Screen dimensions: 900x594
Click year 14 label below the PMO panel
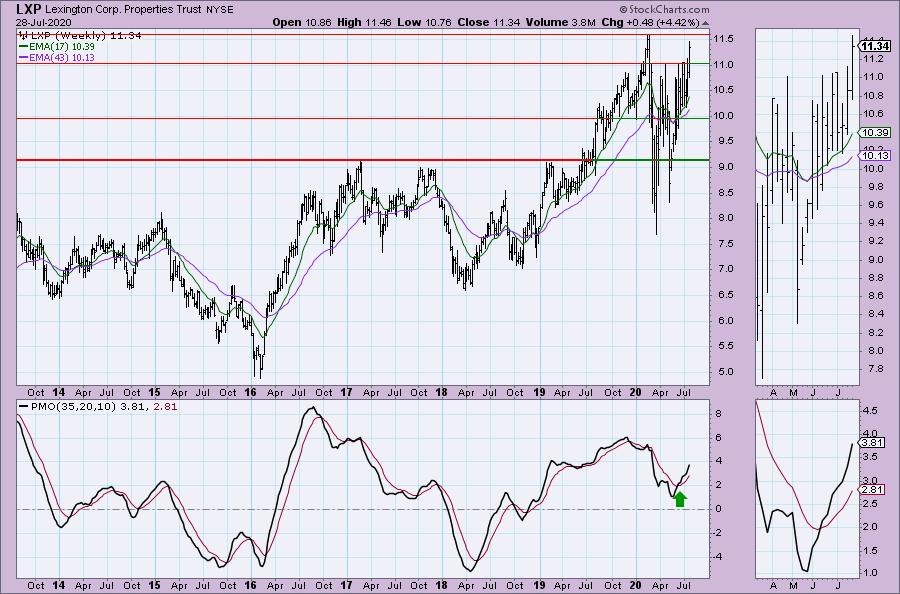pyautogui.click(x=58, y=585)
